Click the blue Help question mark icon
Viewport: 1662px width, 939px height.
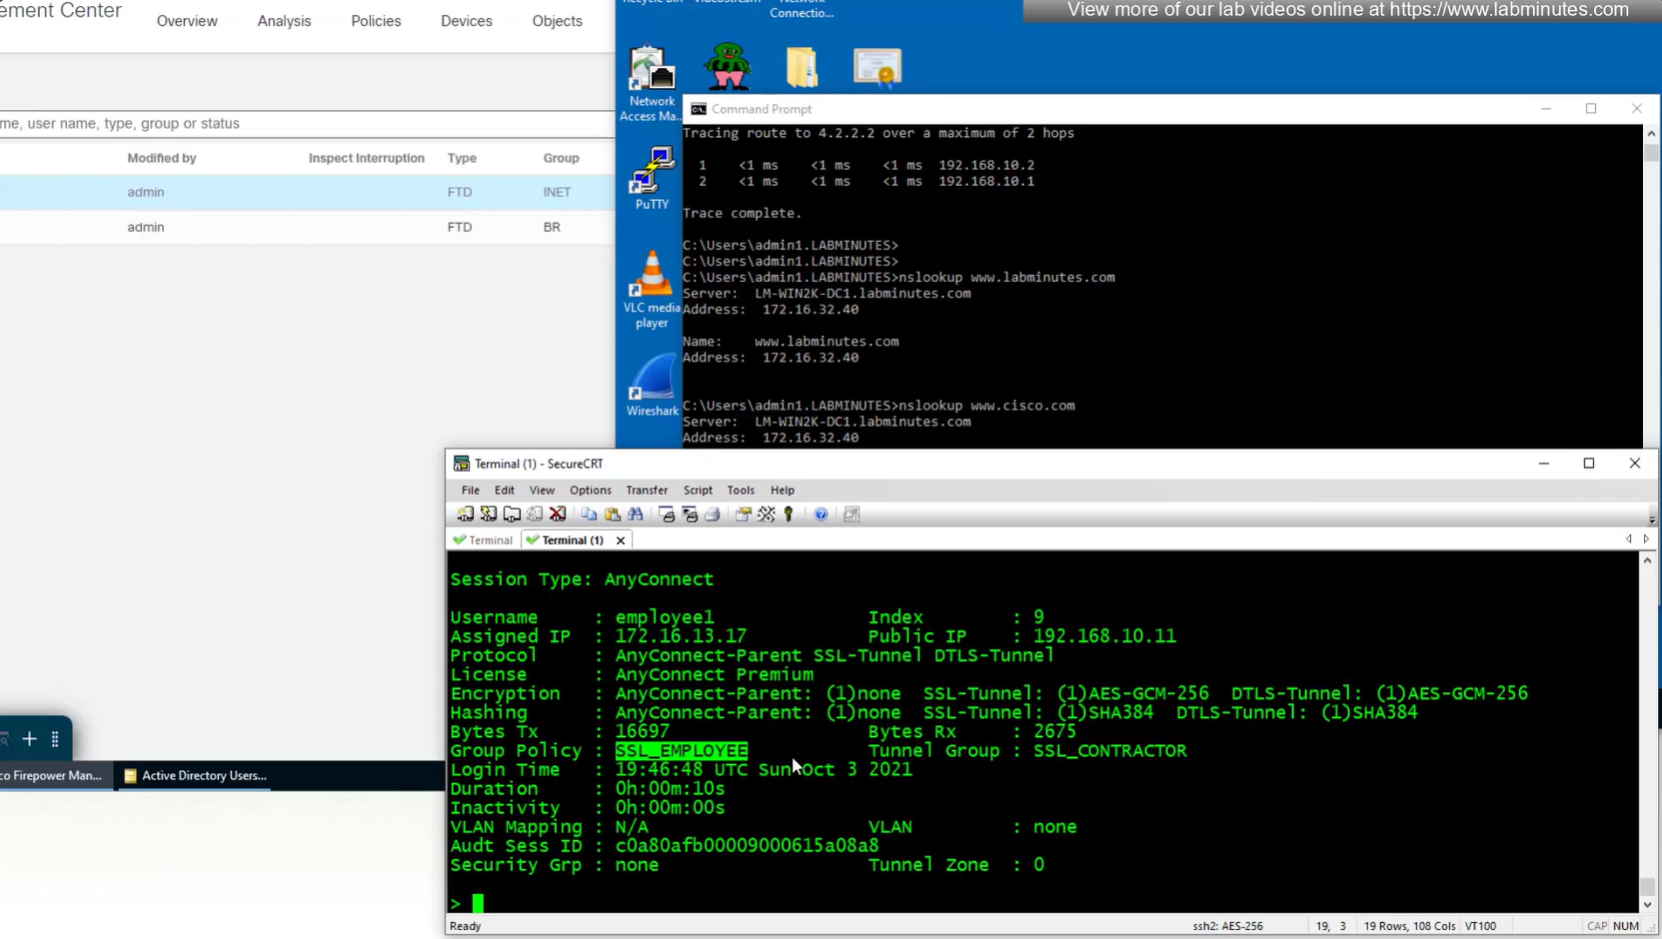821,514
